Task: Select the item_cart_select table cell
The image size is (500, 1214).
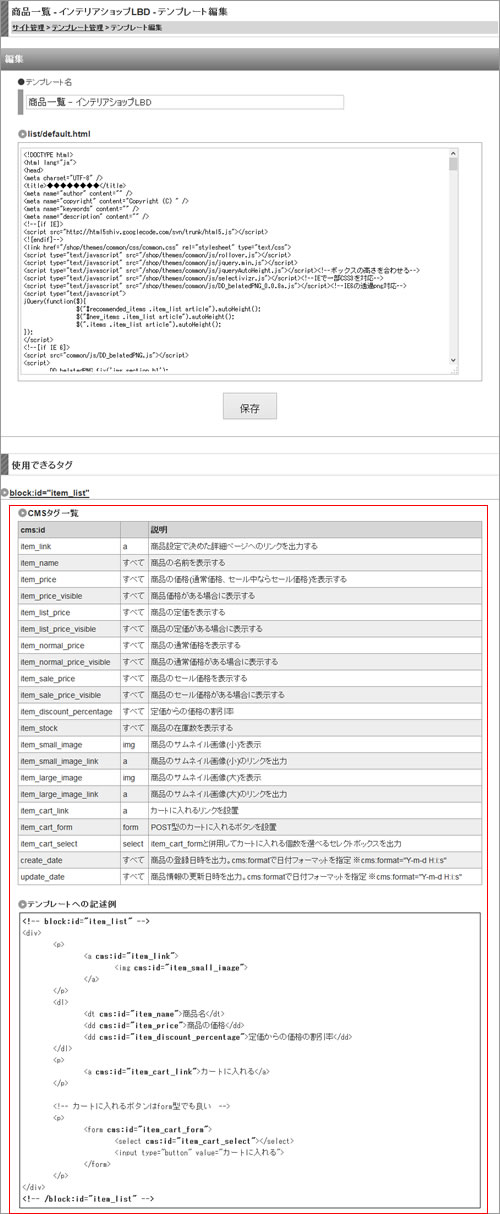Action: click(69, 843)
